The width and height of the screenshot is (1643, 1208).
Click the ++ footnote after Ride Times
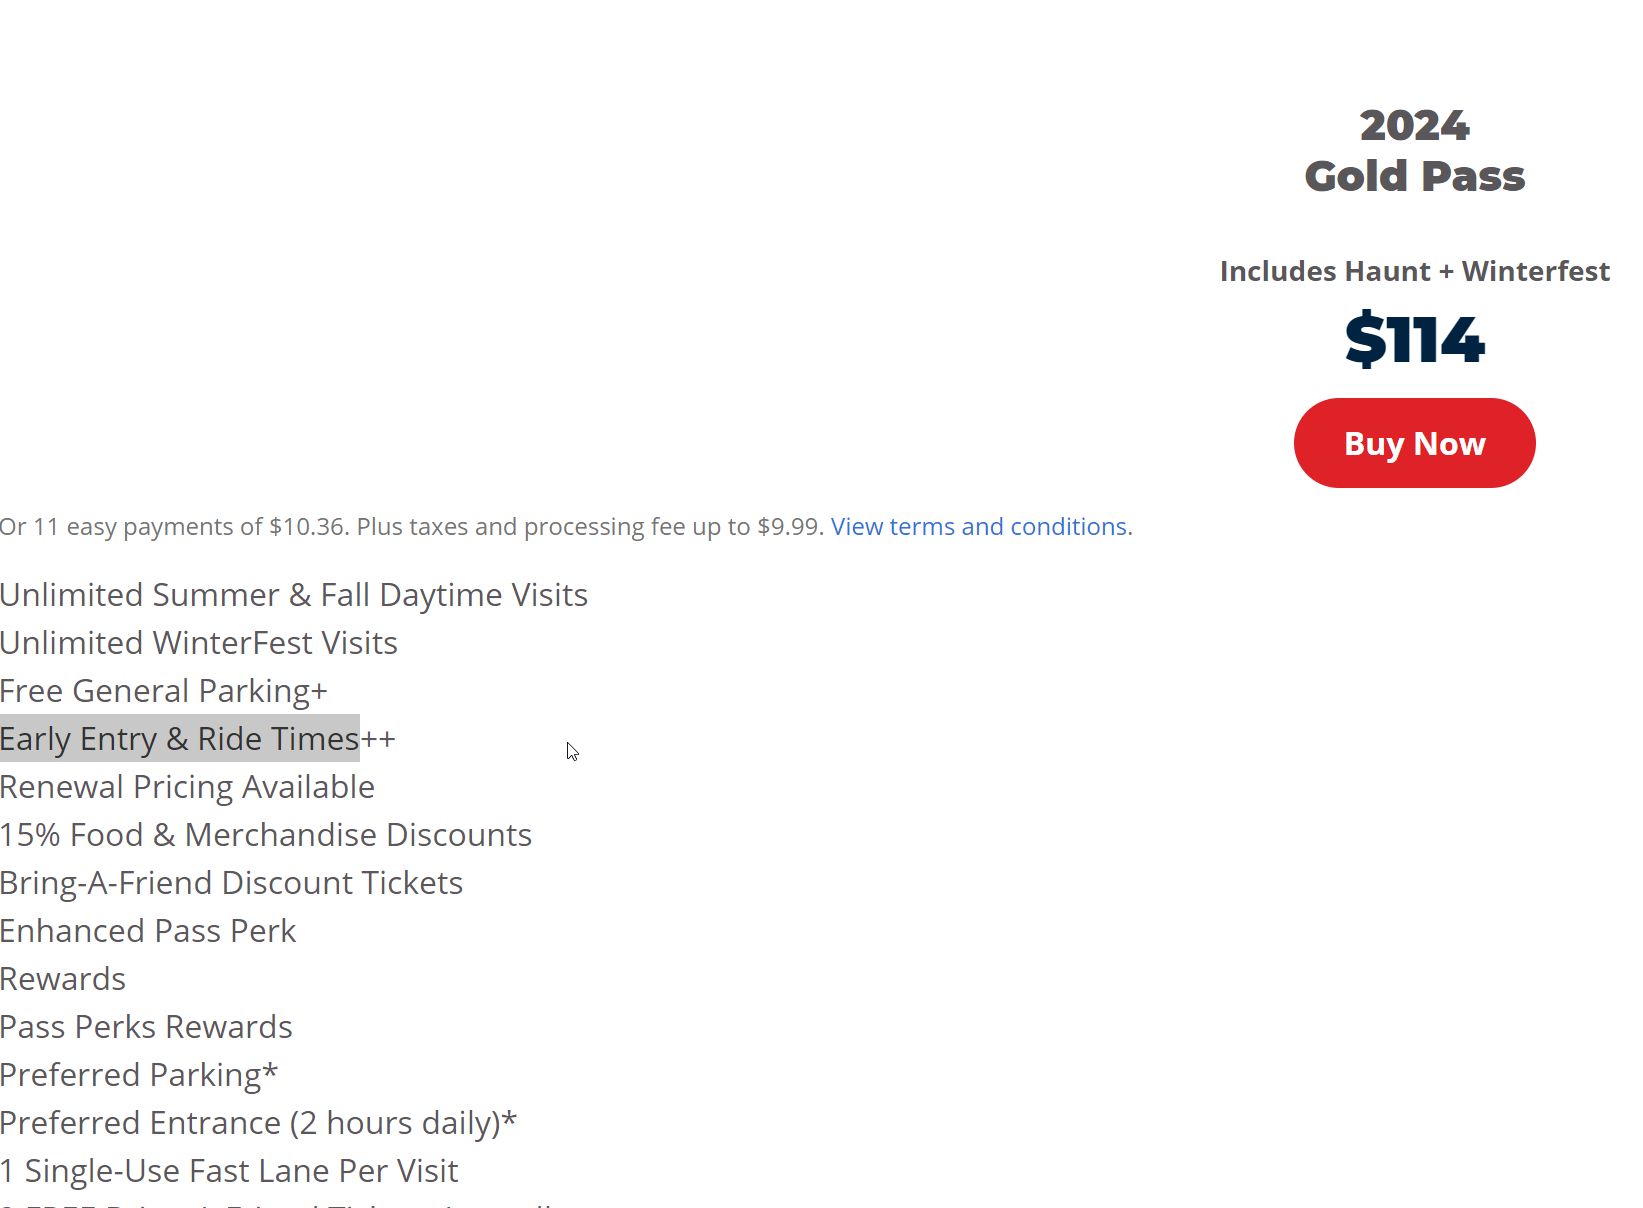coord(378,739)
